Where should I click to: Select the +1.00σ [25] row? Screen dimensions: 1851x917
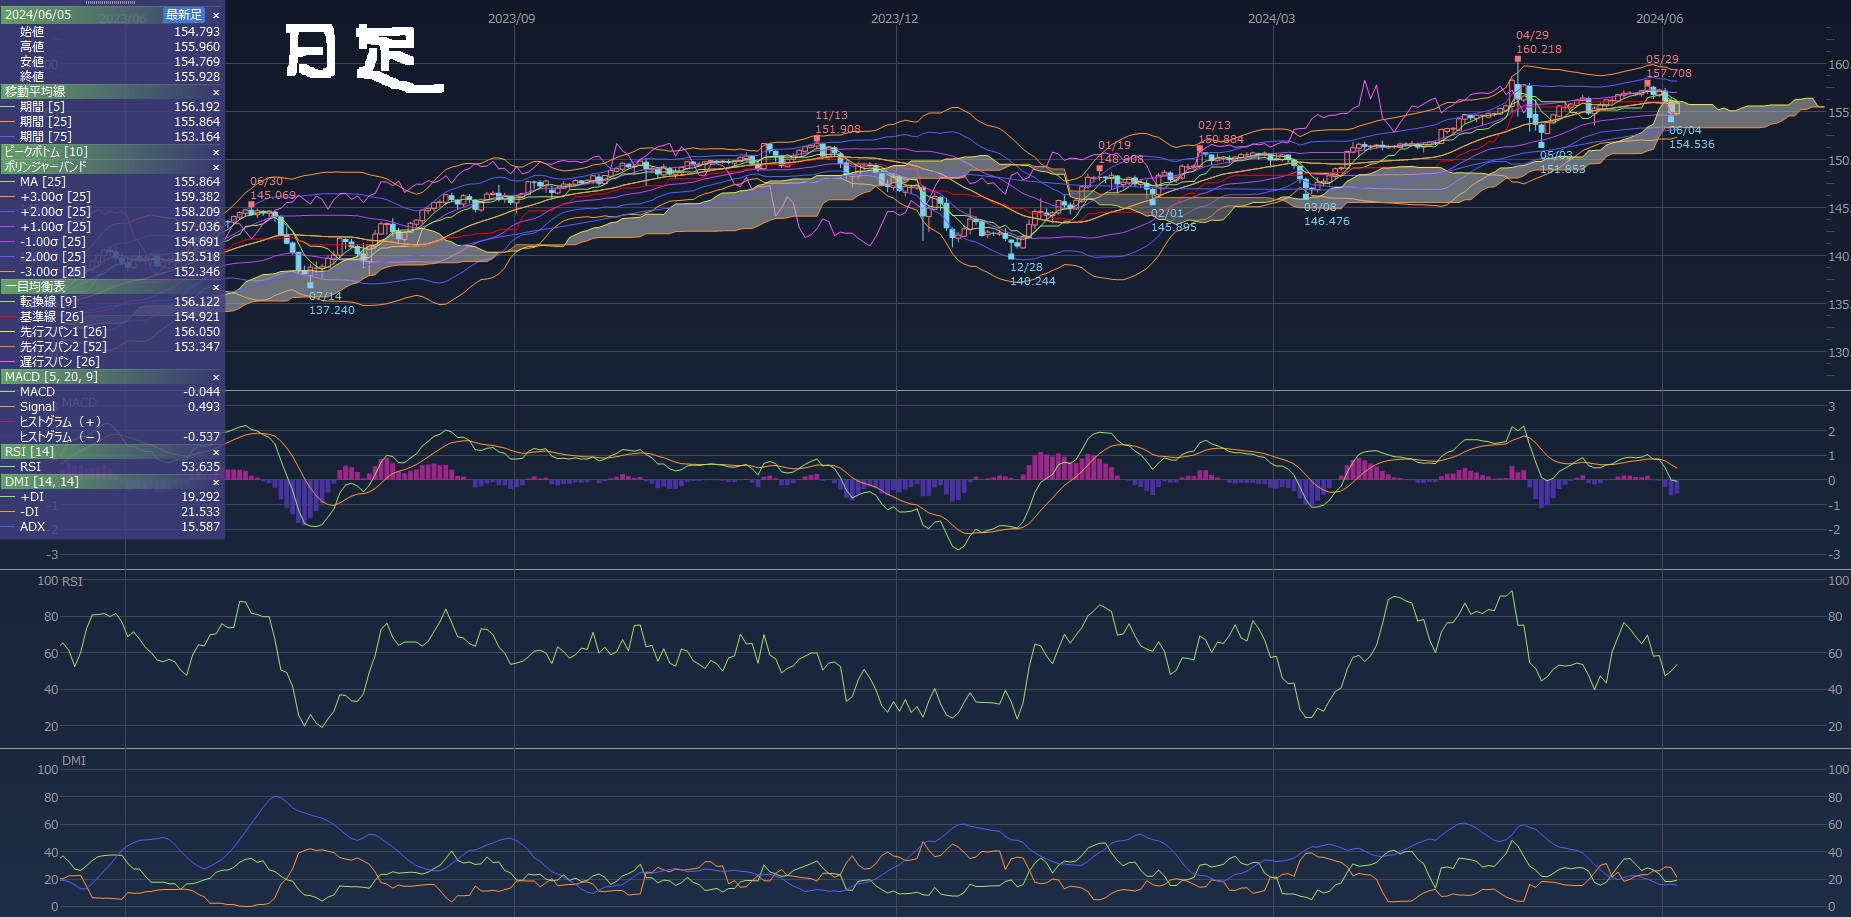click(112, 227)
